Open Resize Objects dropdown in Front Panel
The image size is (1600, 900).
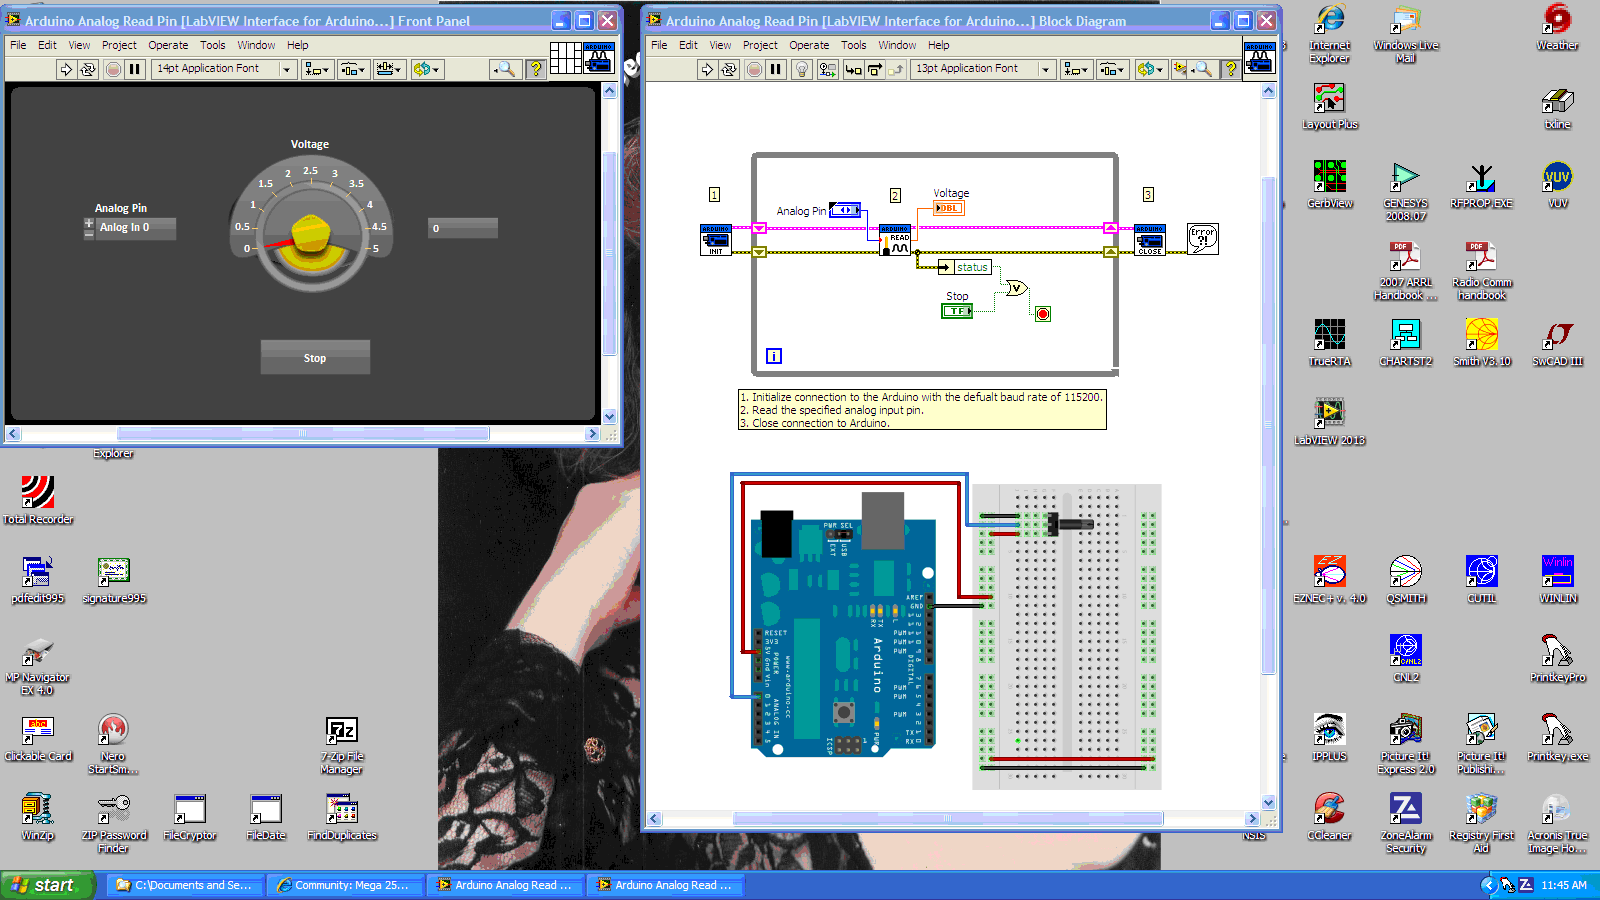pos(389,69)
